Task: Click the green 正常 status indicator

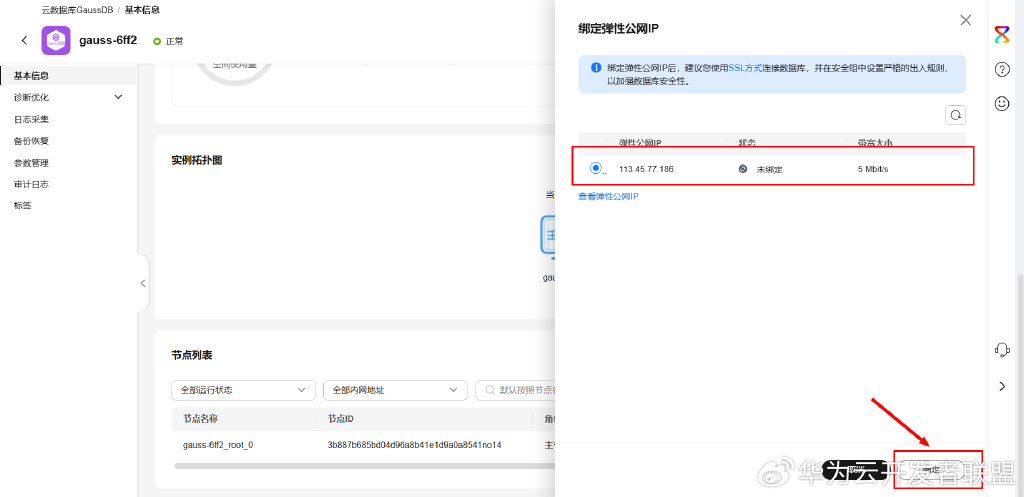Action: pyautogui.click(x=157, y=41)
